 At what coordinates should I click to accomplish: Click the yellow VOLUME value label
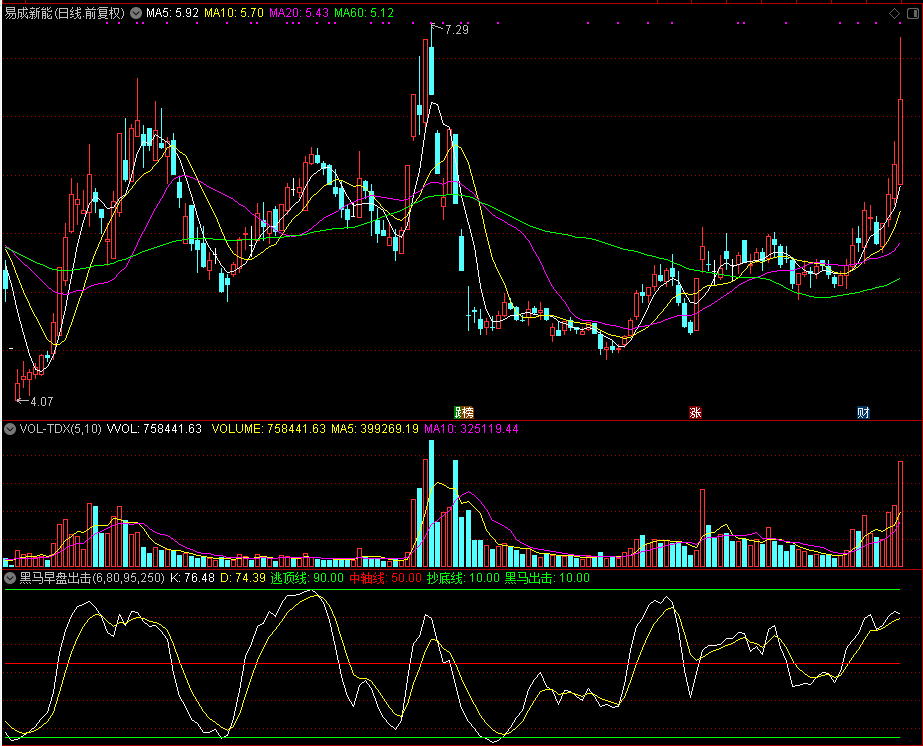(269, 429)
